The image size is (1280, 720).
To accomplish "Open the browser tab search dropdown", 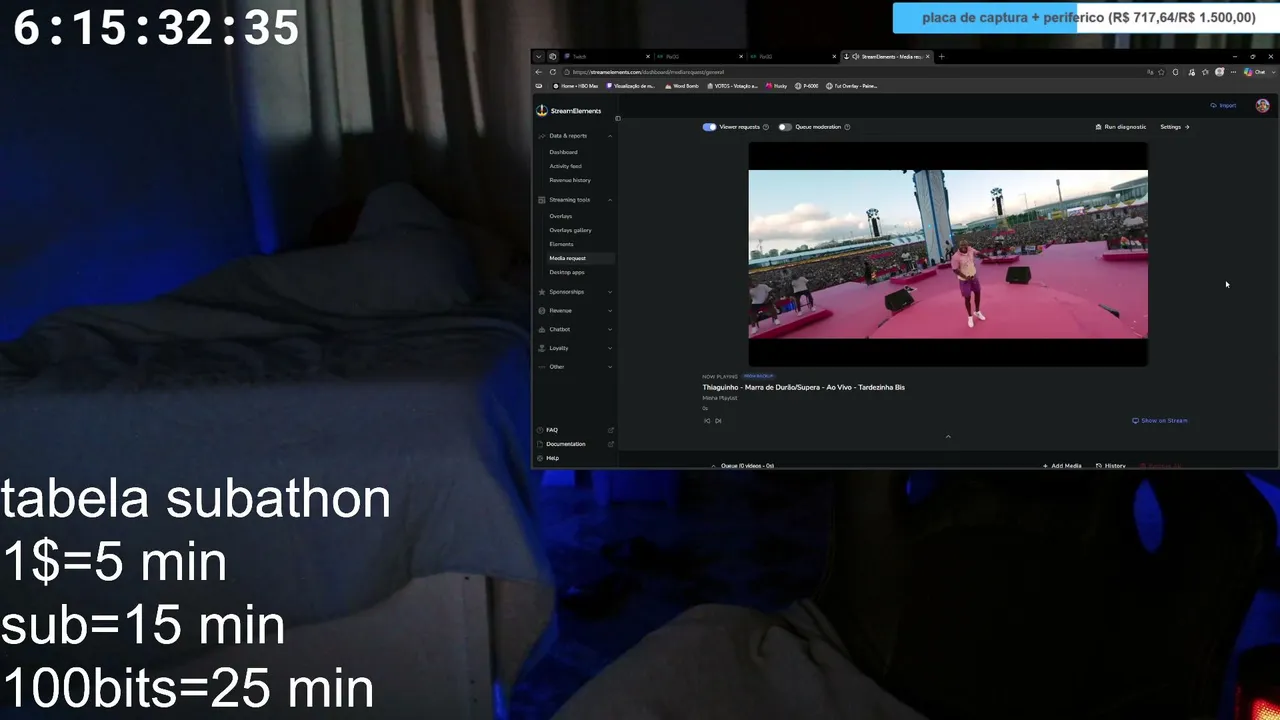I will 539,56.
